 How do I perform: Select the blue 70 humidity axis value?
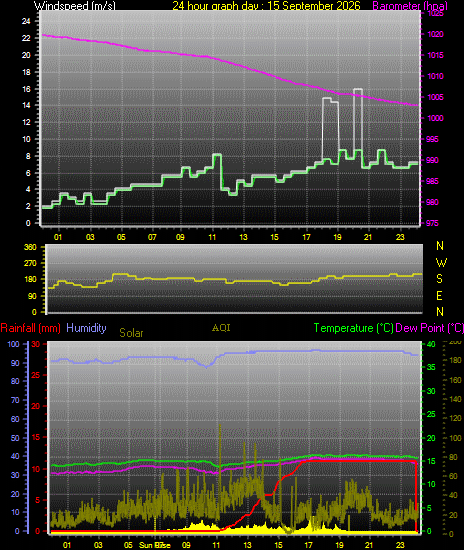tap(15, 400)
